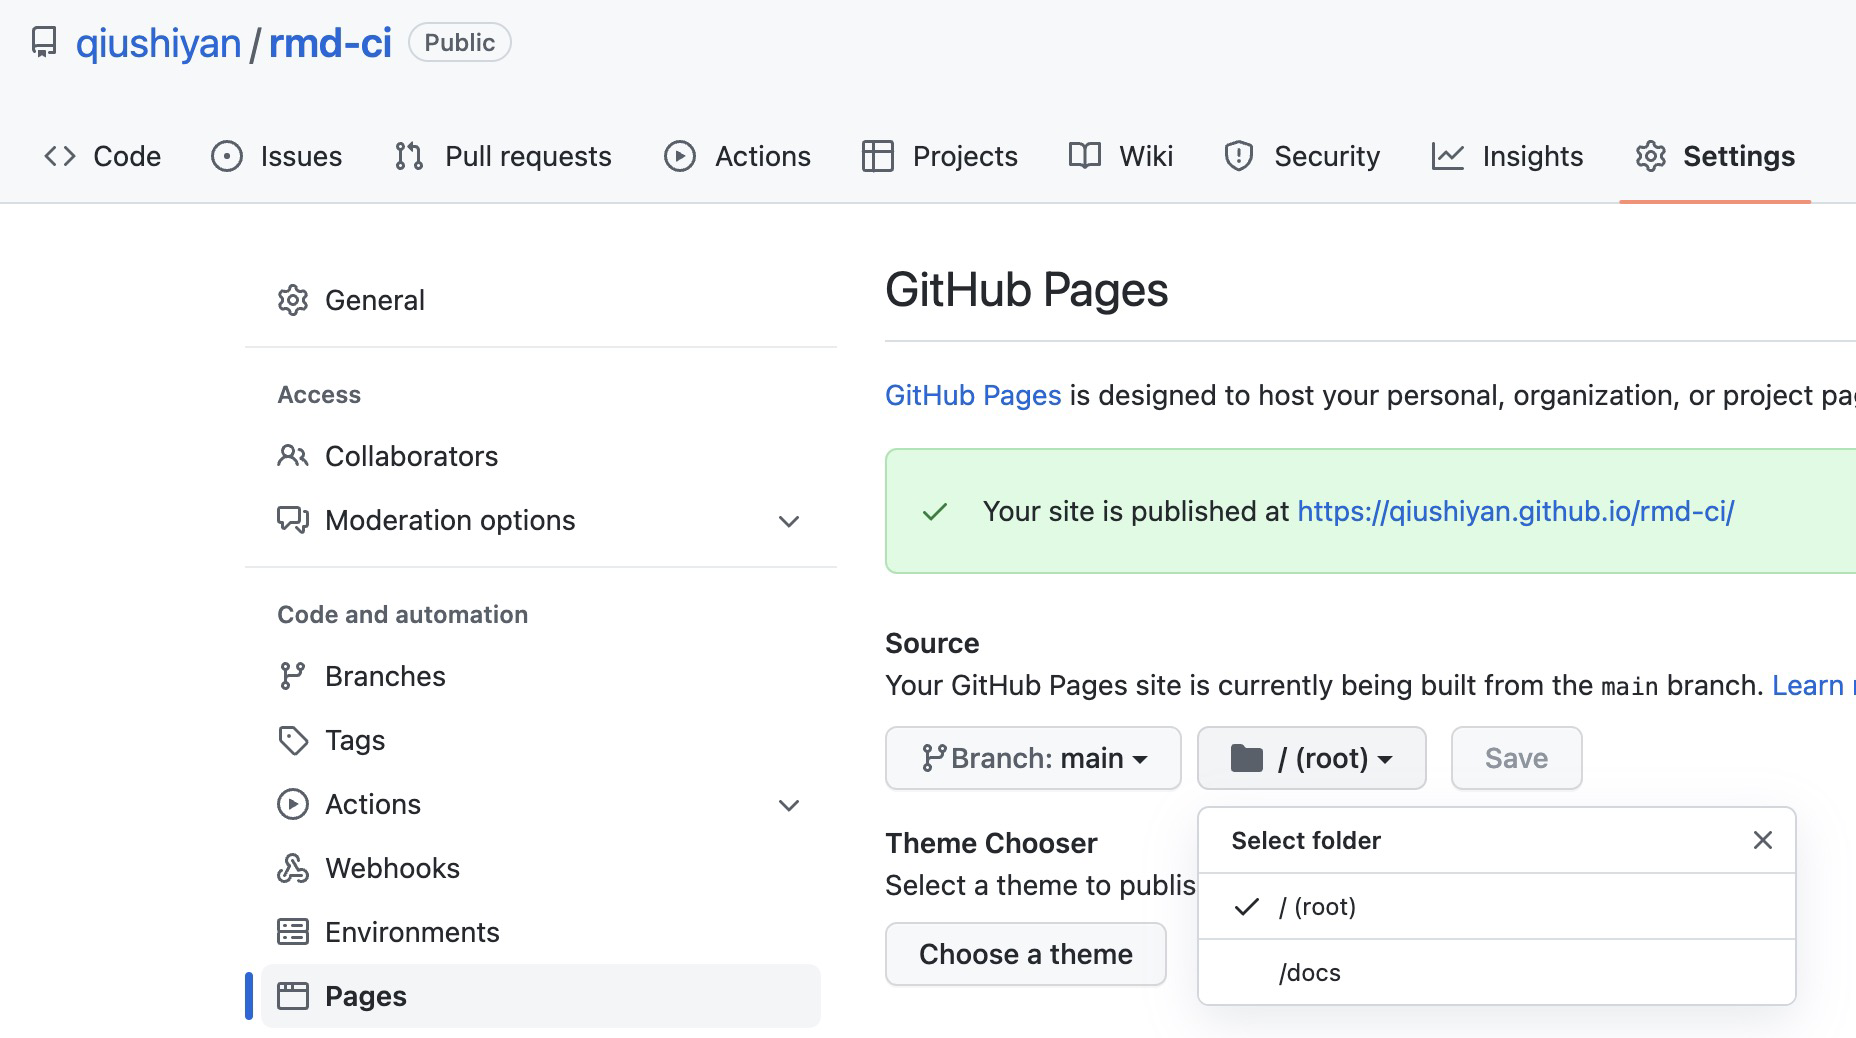Viewport: 1856px width, 1038px height.
Task: Switch to the Issues tab
Action: pos(277,156)
